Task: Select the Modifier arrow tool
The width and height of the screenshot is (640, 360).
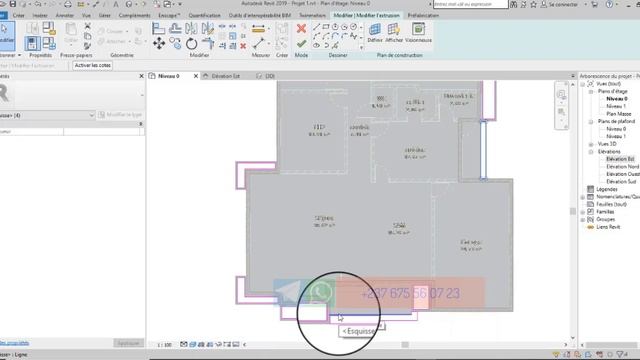Action: [x=6, y=35]
